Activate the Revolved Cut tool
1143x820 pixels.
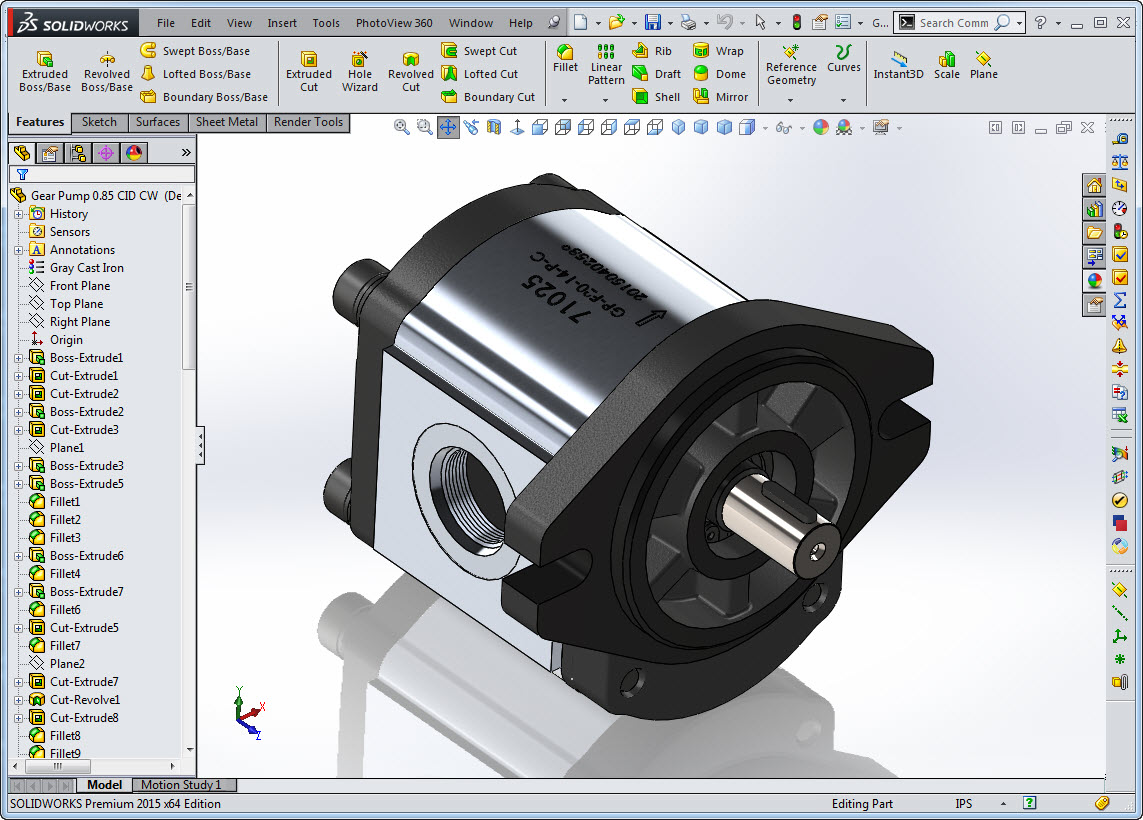tap(410, 71)
